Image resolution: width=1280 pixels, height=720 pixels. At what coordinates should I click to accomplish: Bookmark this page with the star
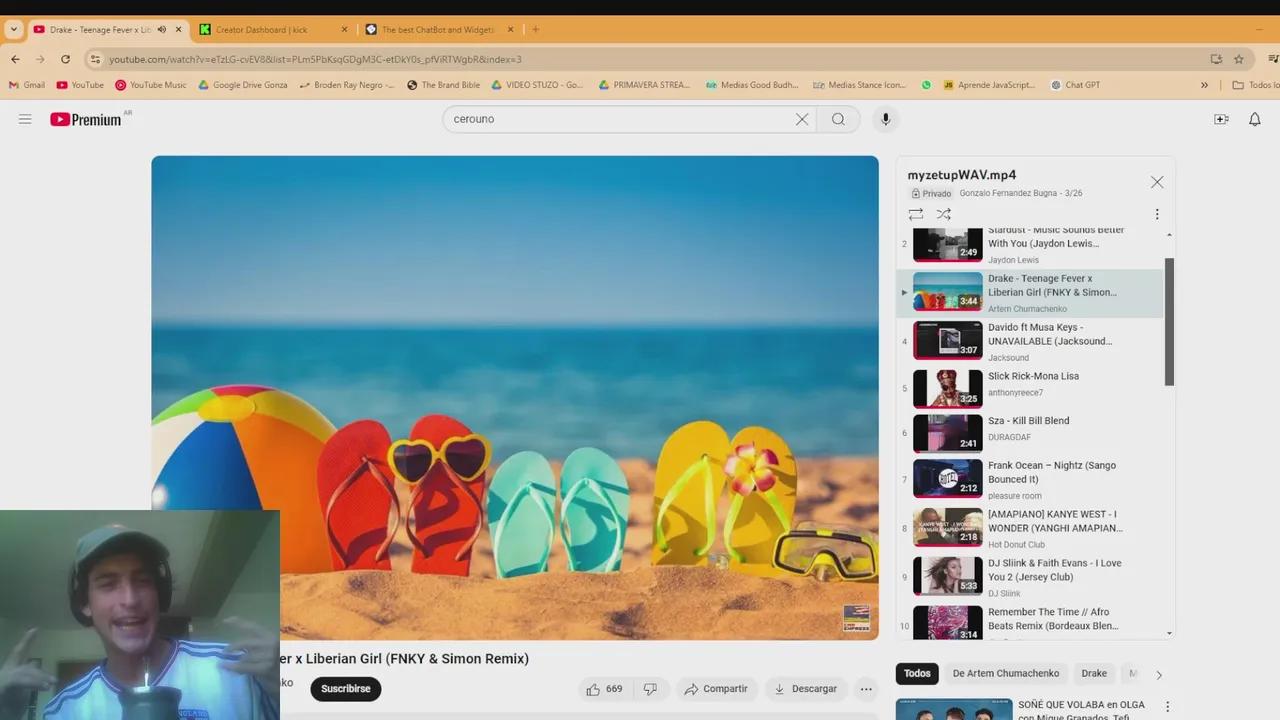point(1238,59)
